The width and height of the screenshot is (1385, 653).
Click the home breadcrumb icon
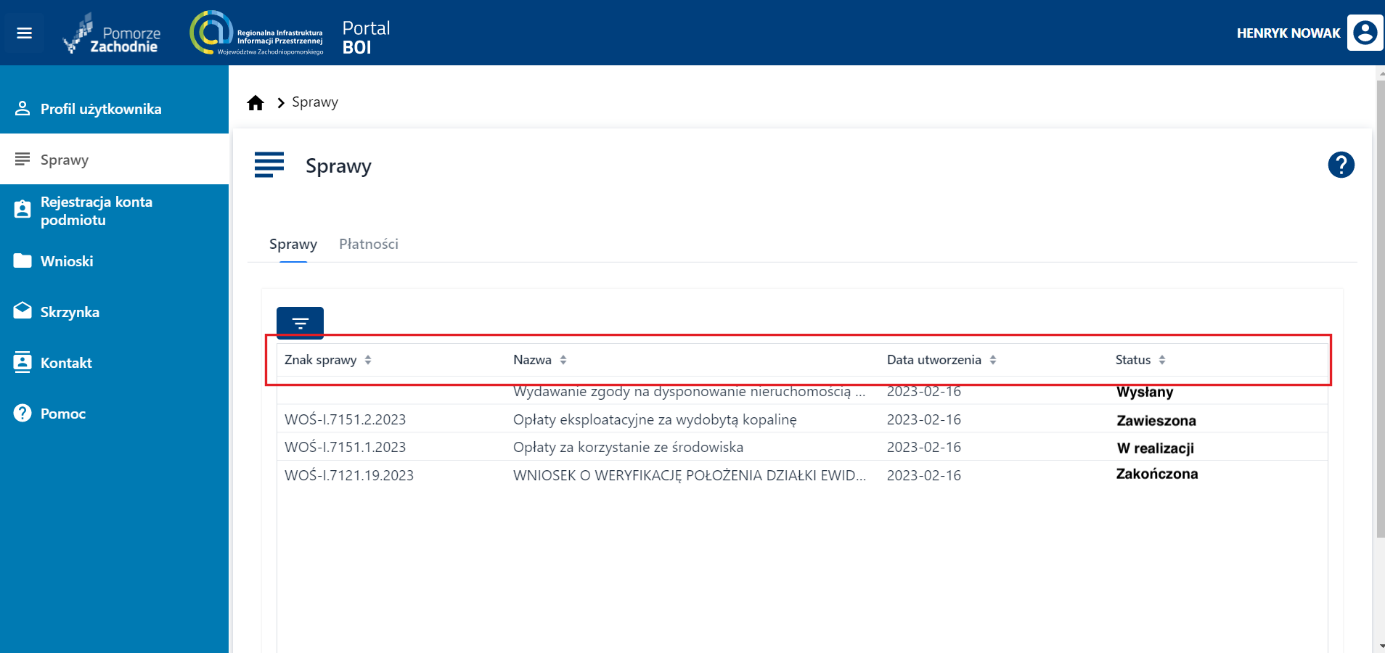tap(256, 103)
